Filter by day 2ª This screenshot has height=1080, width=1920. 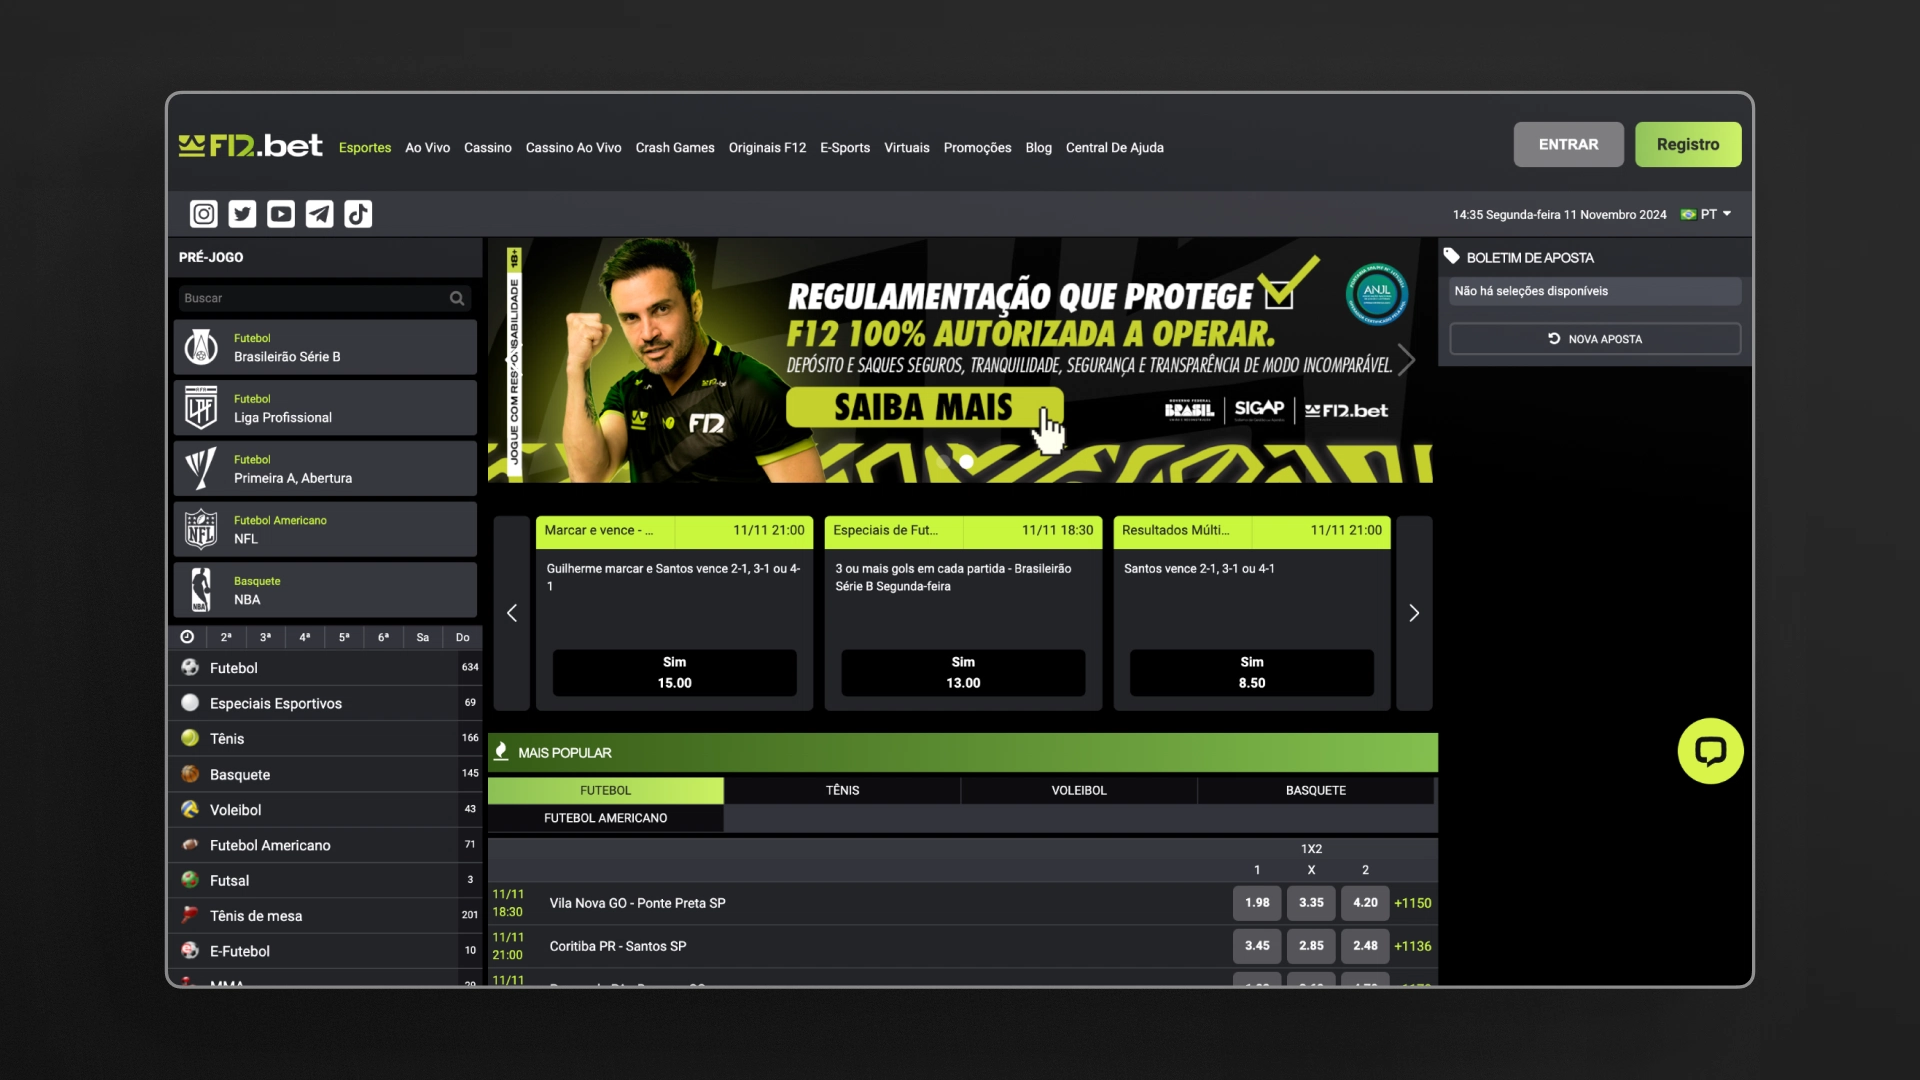pyautogui.click(x=226, y=637)
